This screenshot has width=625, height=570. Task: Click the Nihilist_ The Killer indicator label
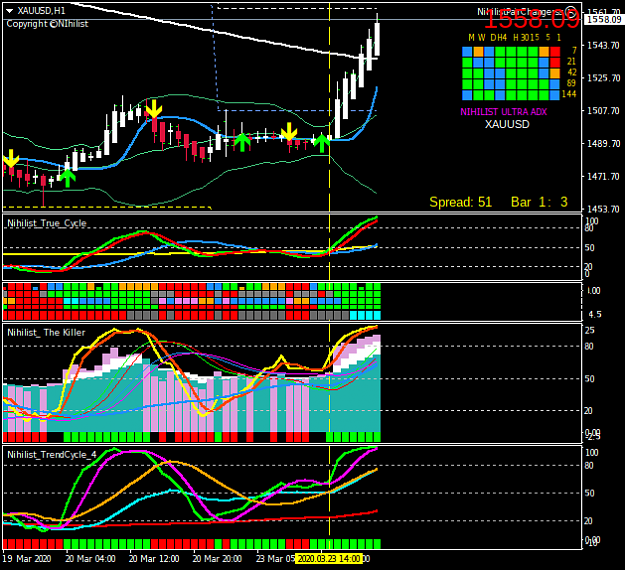46,332
